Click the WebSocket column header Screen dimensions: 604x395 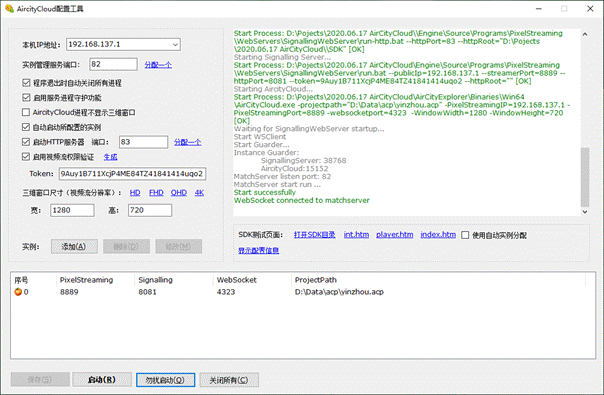(x=253, y=280)
